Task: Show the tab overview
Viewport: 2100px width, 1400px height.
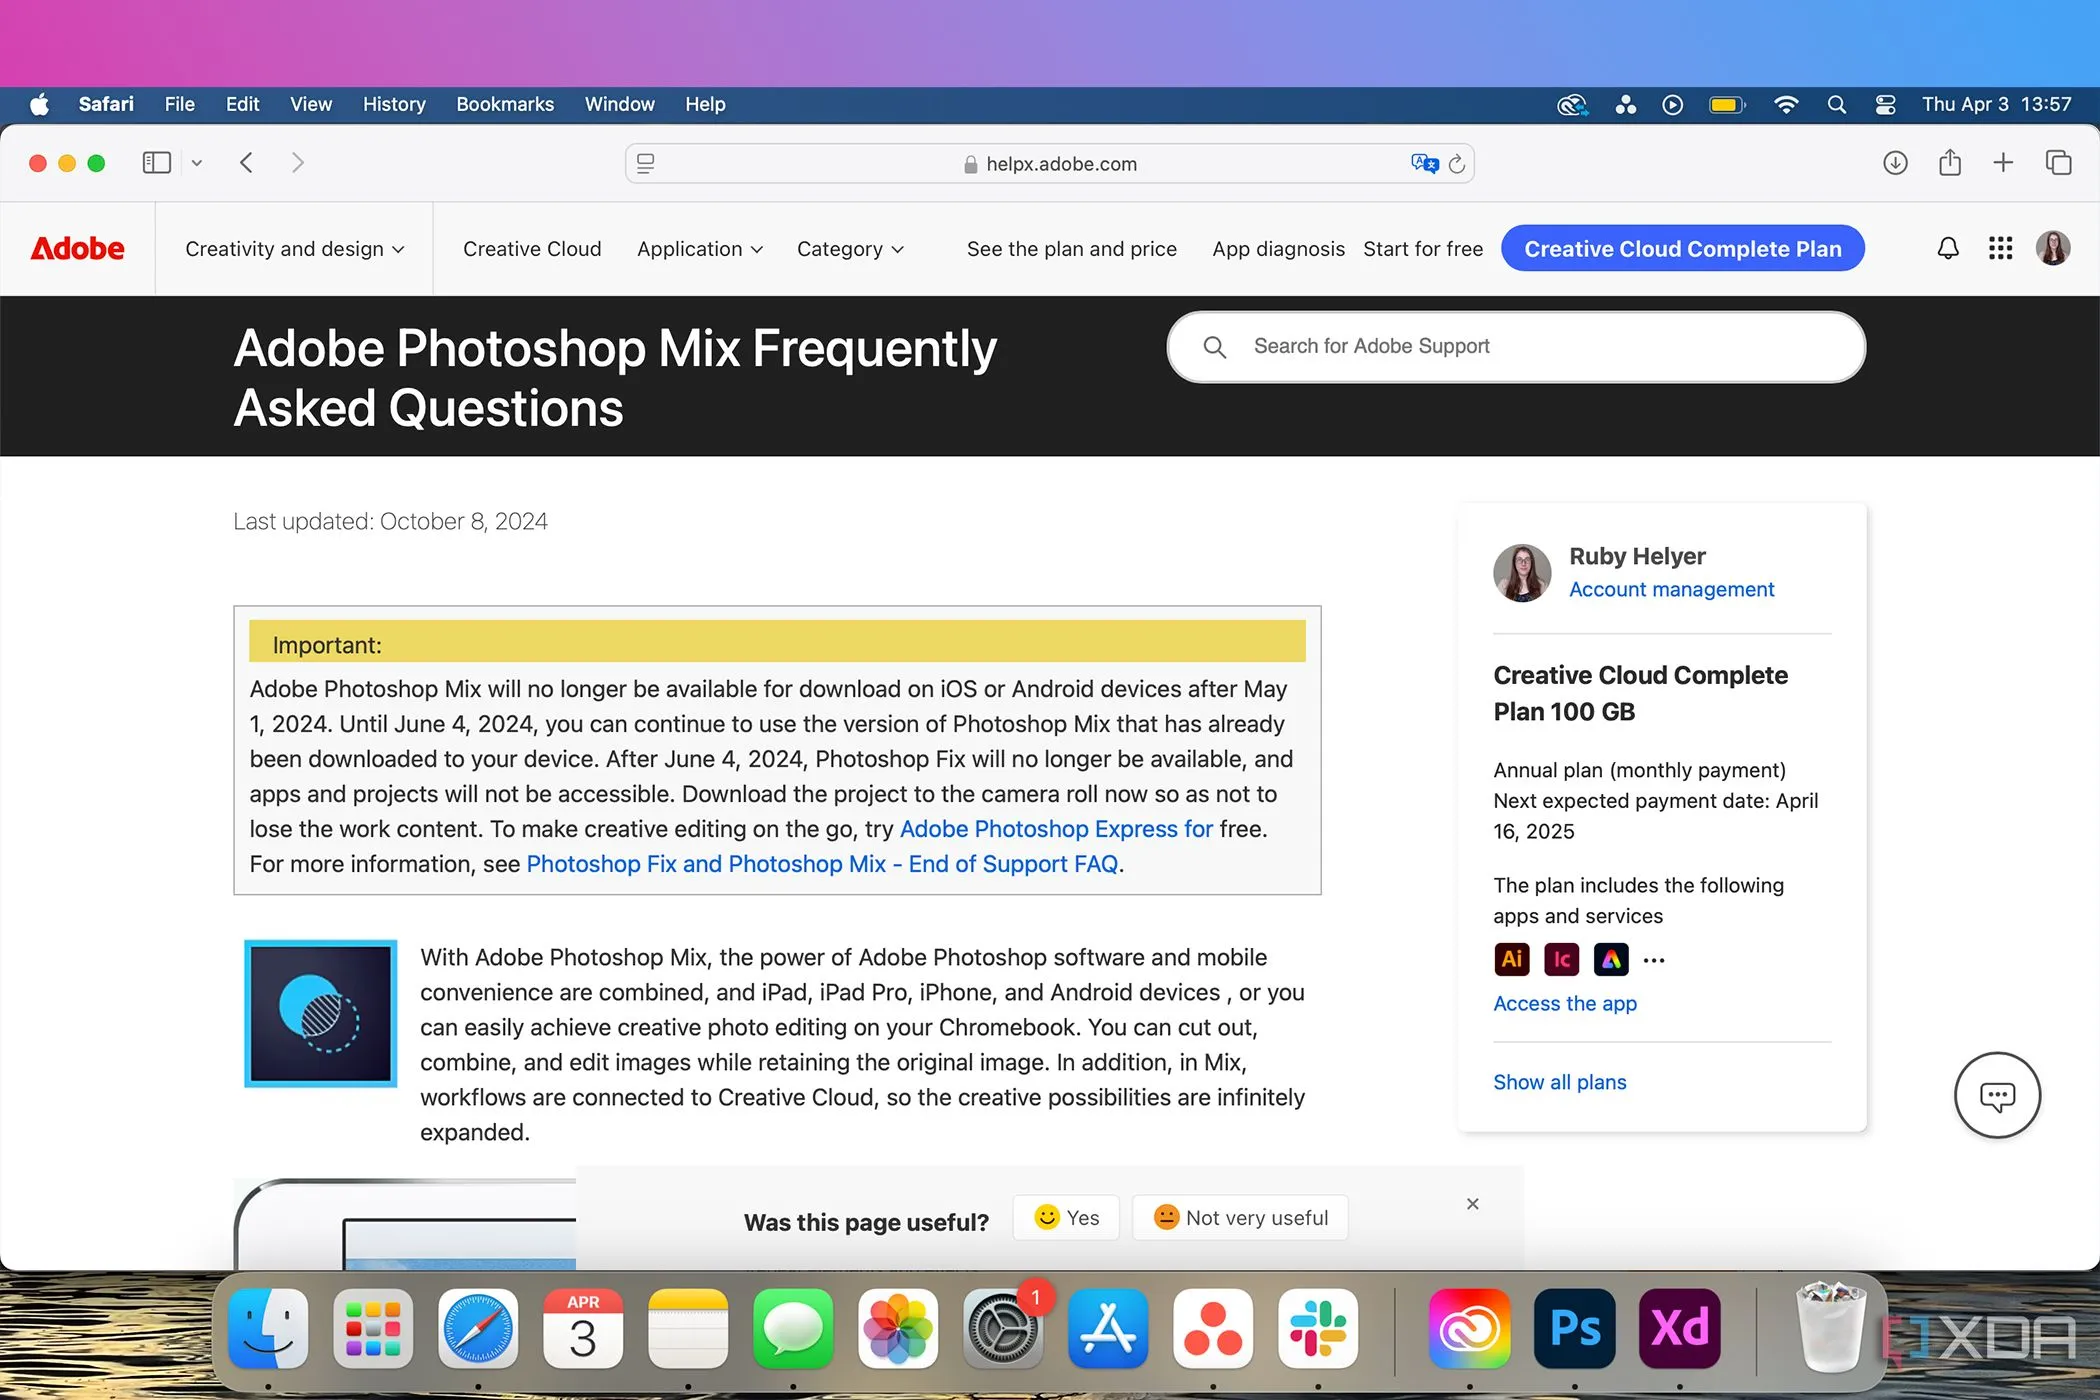Action: [x=2058, y=163]
